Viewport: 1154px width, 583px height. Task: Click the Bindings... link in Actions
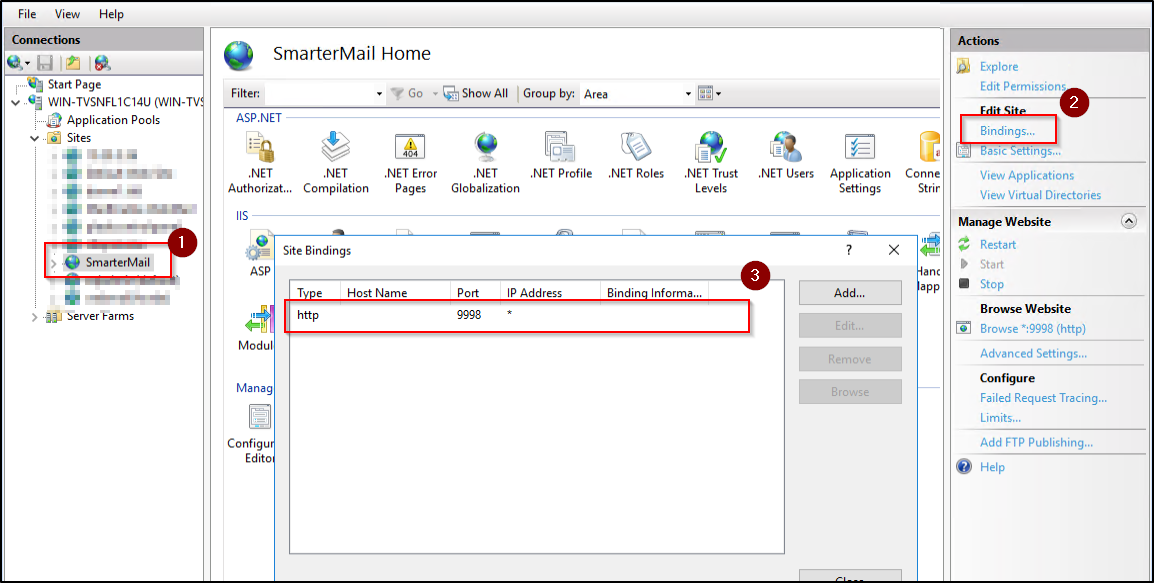tap(1007, 131)
